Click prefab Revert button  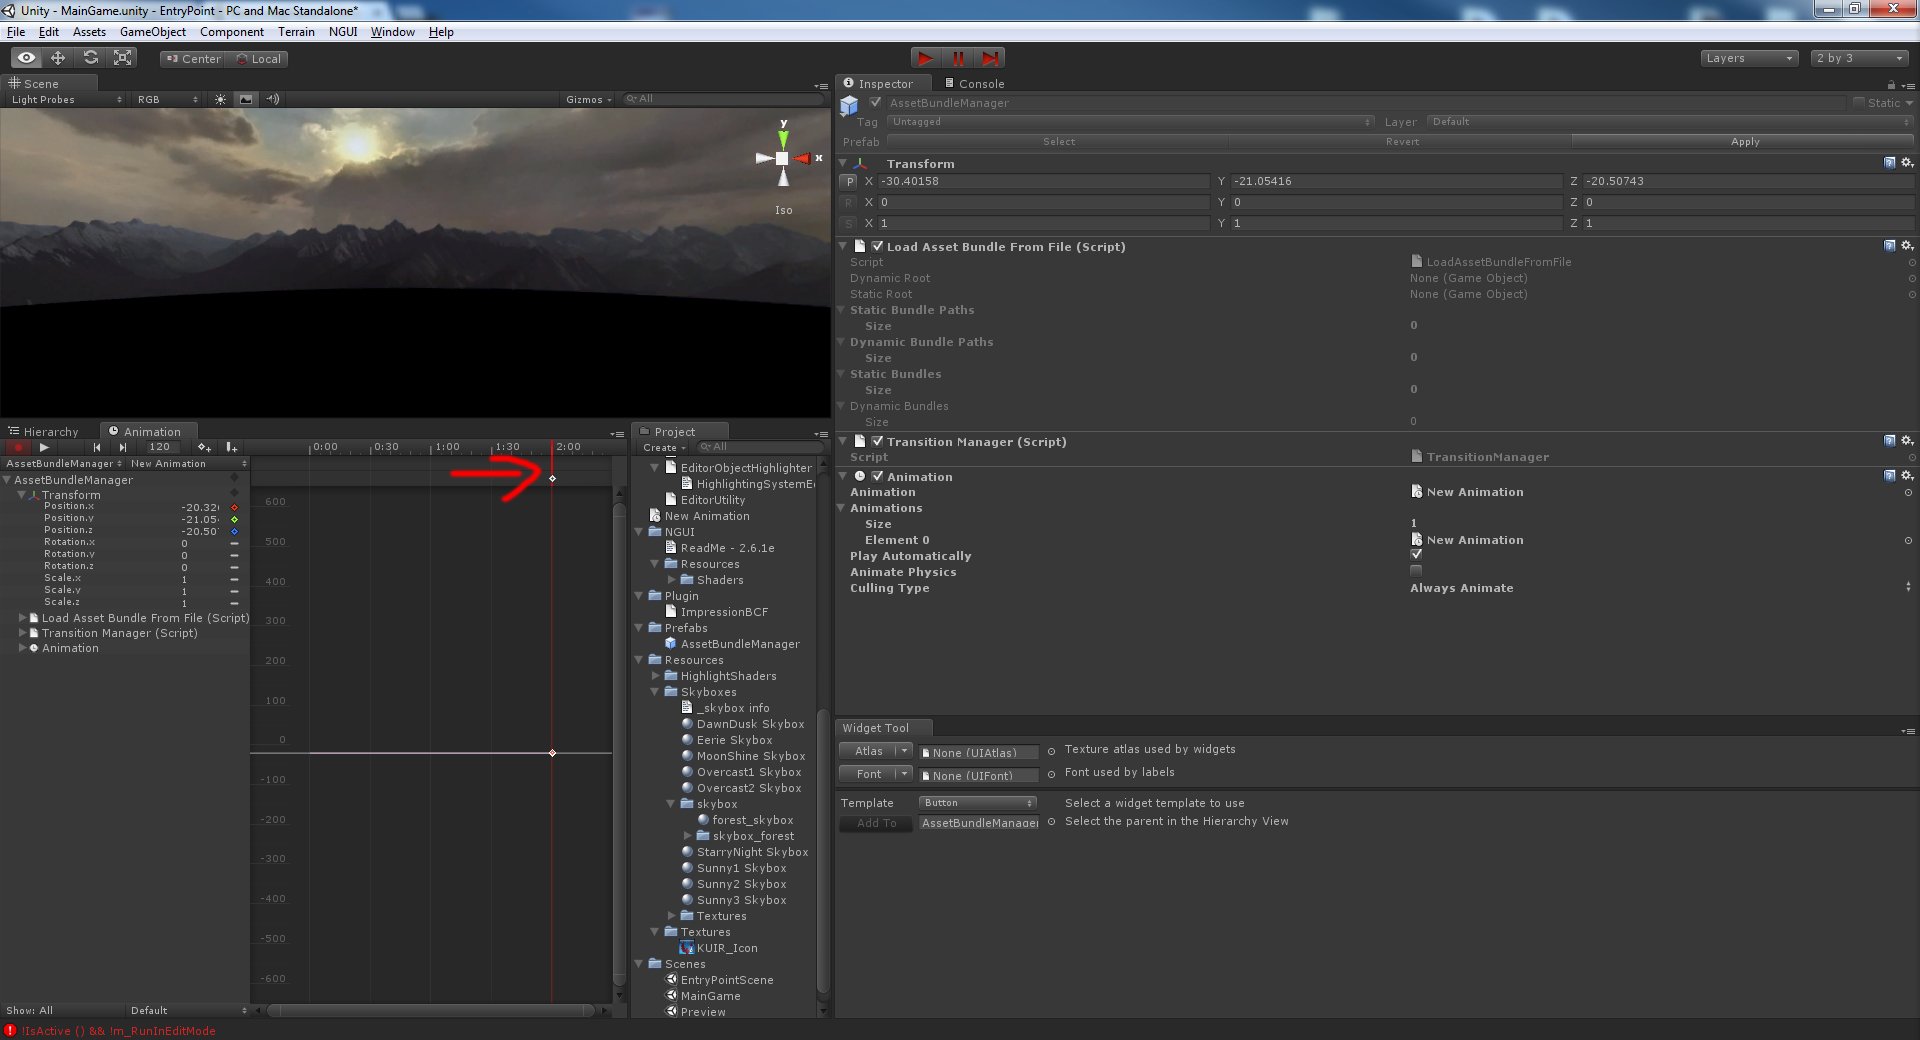pos(1401,142)
